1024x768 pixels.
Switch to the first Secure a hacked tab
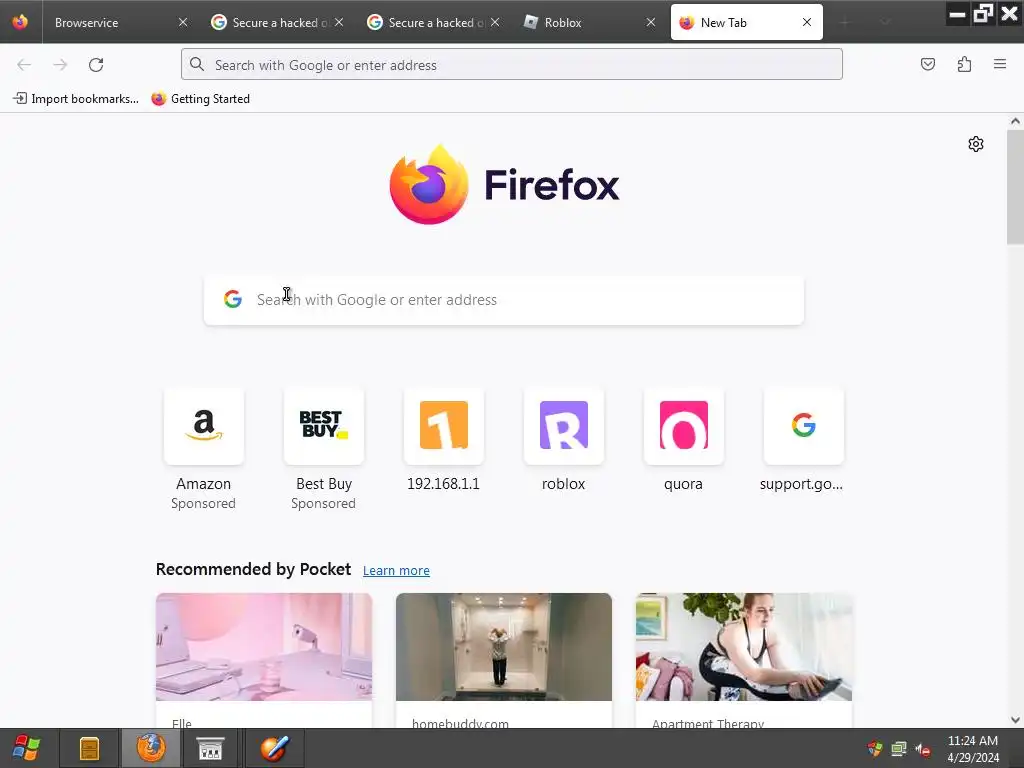(x=279, y=22)
